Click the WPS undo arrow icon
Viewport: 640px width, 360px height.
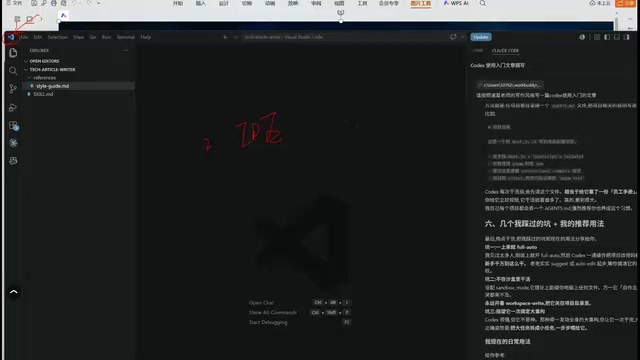75,3
